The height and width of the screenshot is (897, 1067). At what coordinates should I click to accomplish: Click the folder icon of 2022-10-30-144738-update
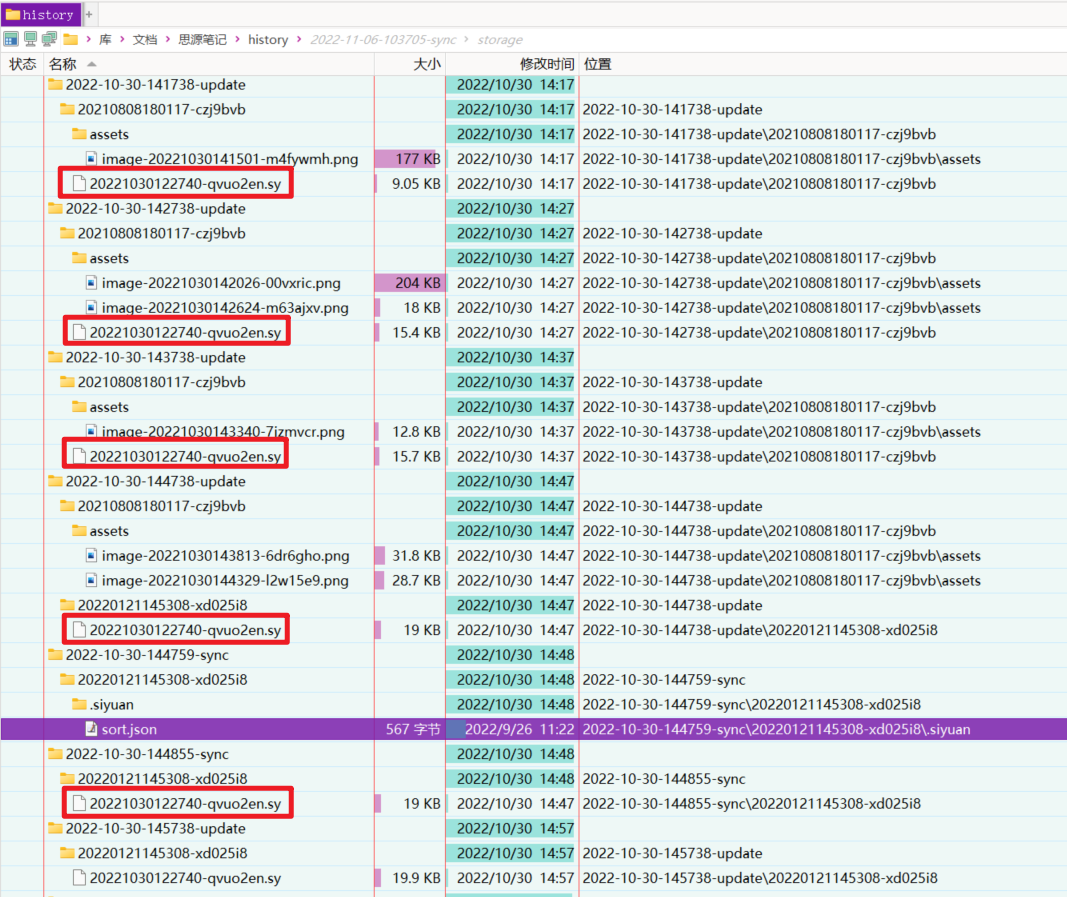(x=56, y=481)
